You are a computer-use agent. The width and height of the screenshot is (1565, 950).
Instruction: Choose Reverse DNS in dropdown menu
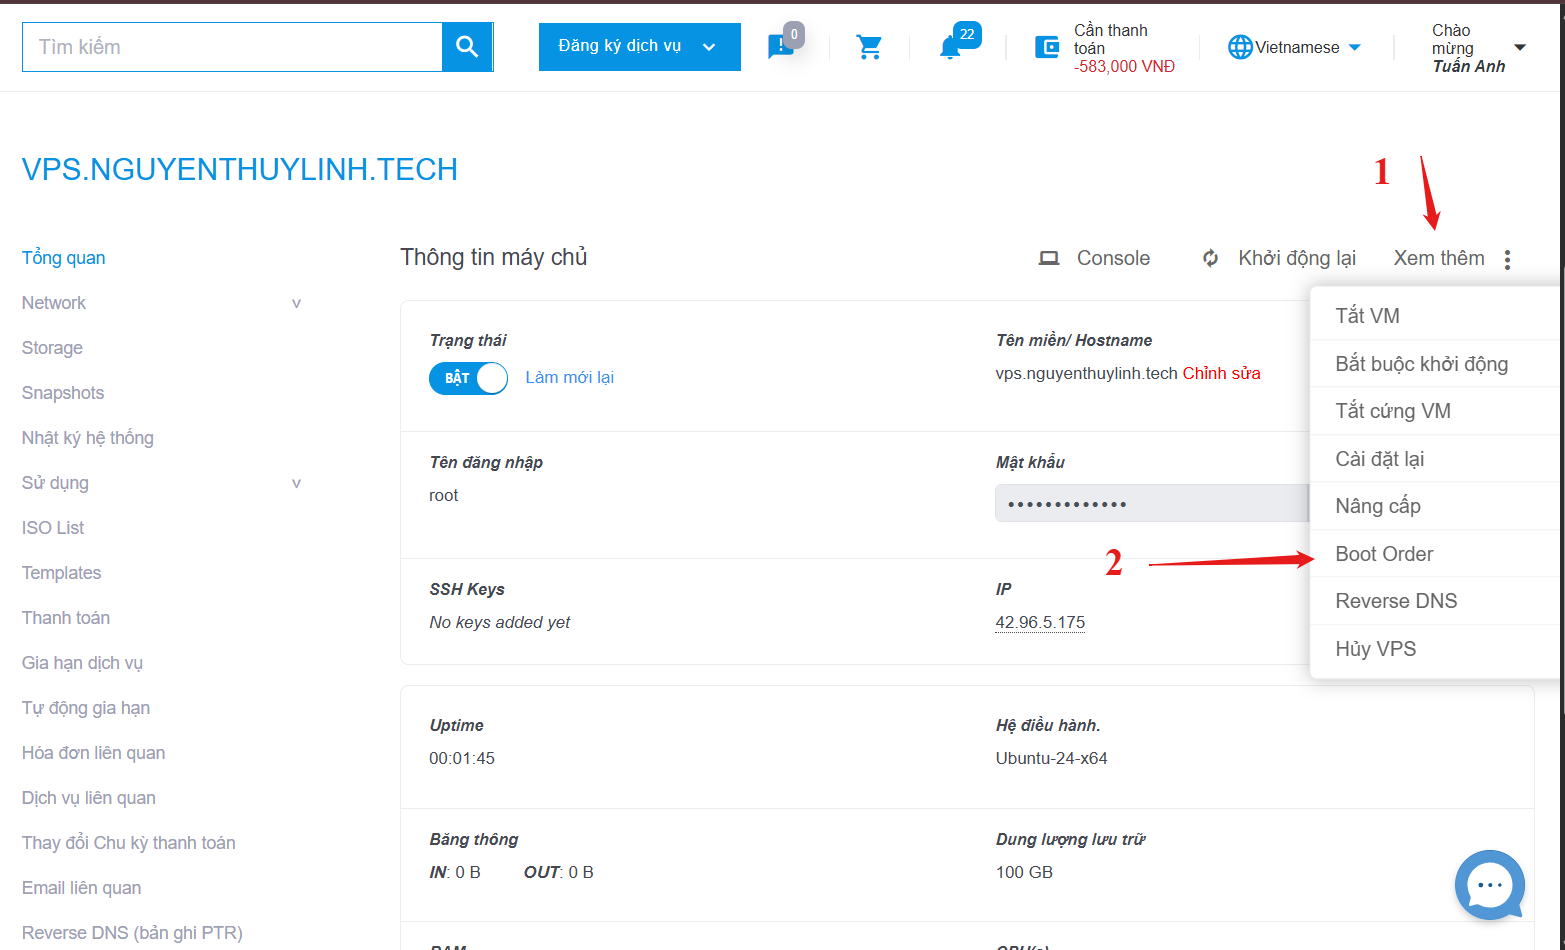(1435, 601)
